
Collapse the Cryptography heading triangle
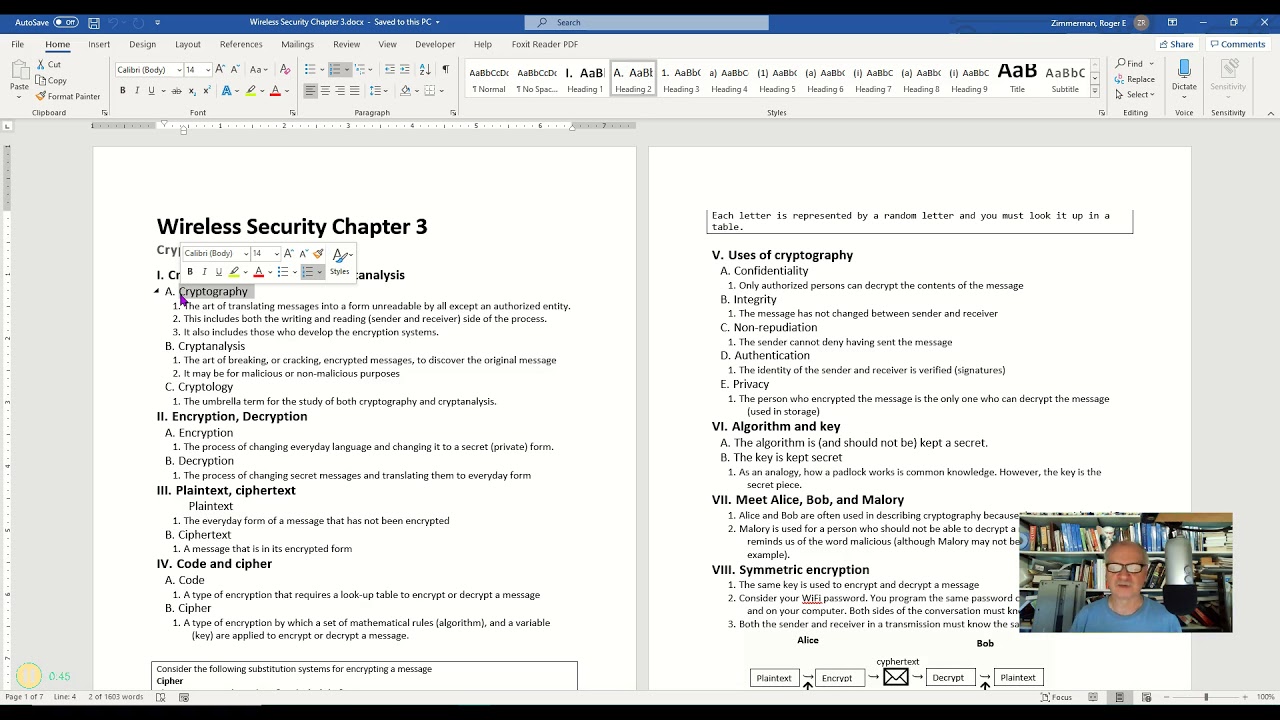coord(157,291)
